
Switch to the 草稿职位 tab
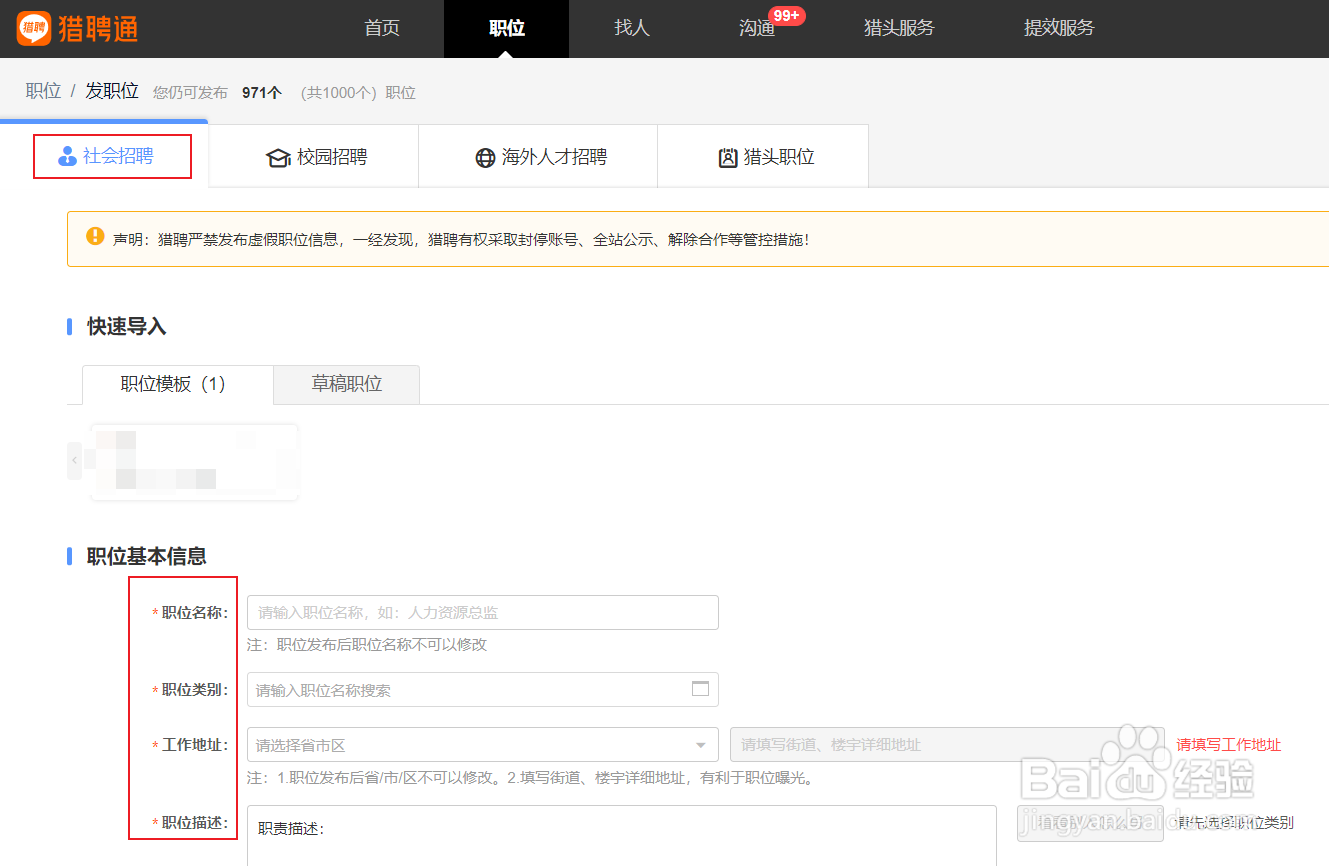[x=347, y=384]
